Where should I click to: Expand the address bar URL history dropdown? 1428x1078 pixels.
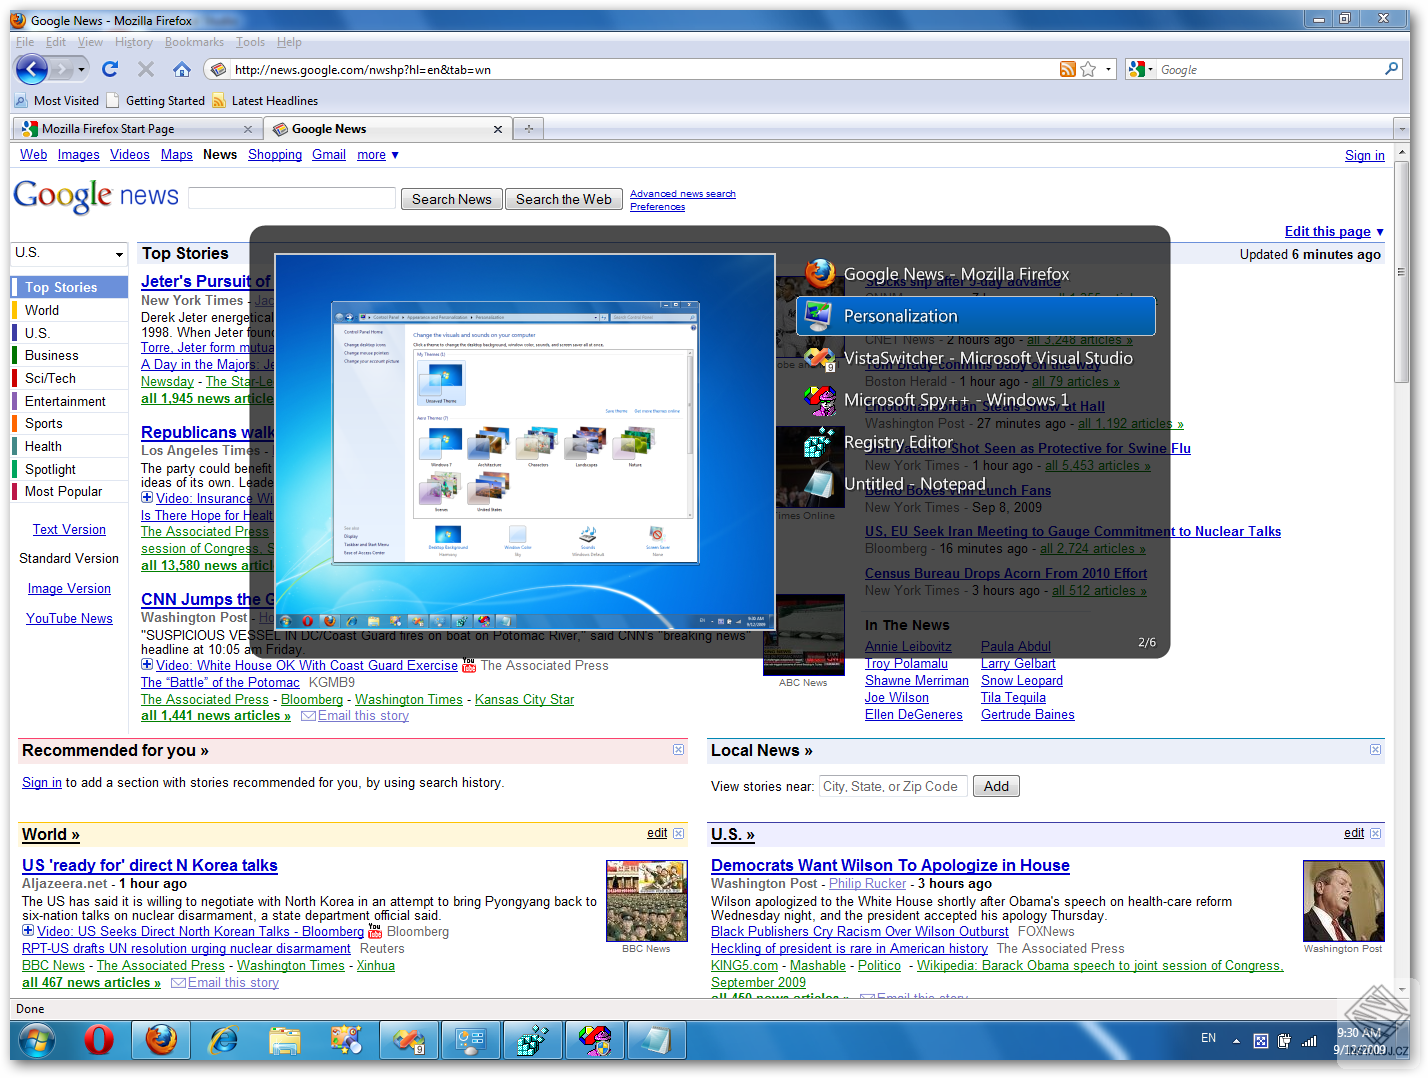[1108, 69]
